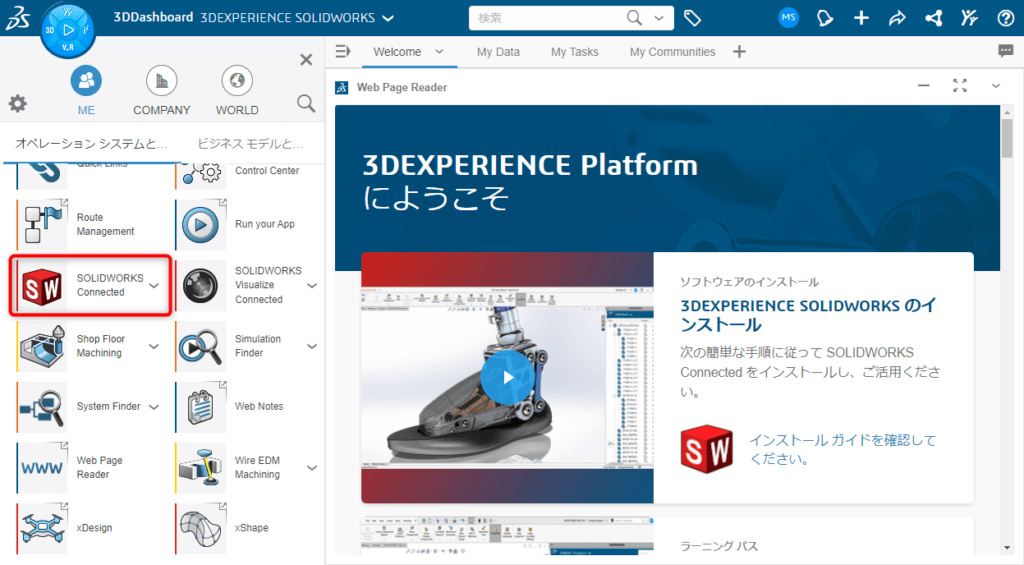Toggle the dashboard tab list panel icon
This screenshot has width=1024, height=565.
[343, 51]
